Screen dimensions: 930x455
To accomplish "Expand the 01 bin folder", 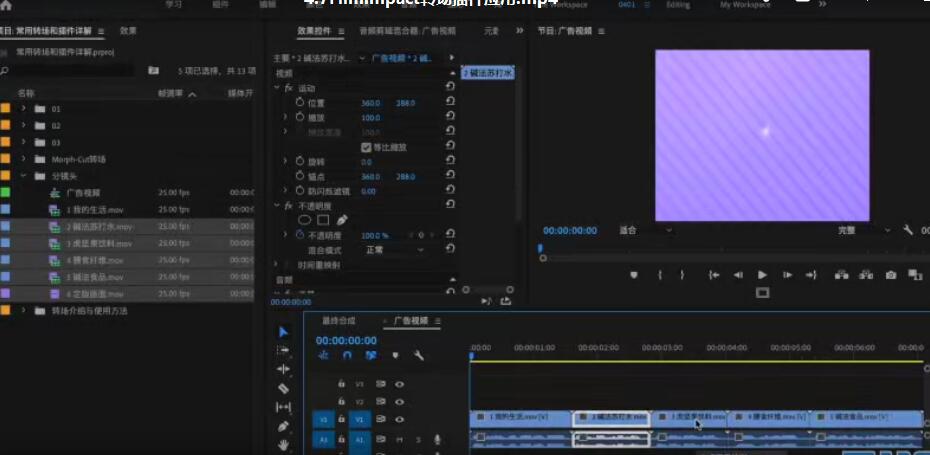I will tap(24, 108).
